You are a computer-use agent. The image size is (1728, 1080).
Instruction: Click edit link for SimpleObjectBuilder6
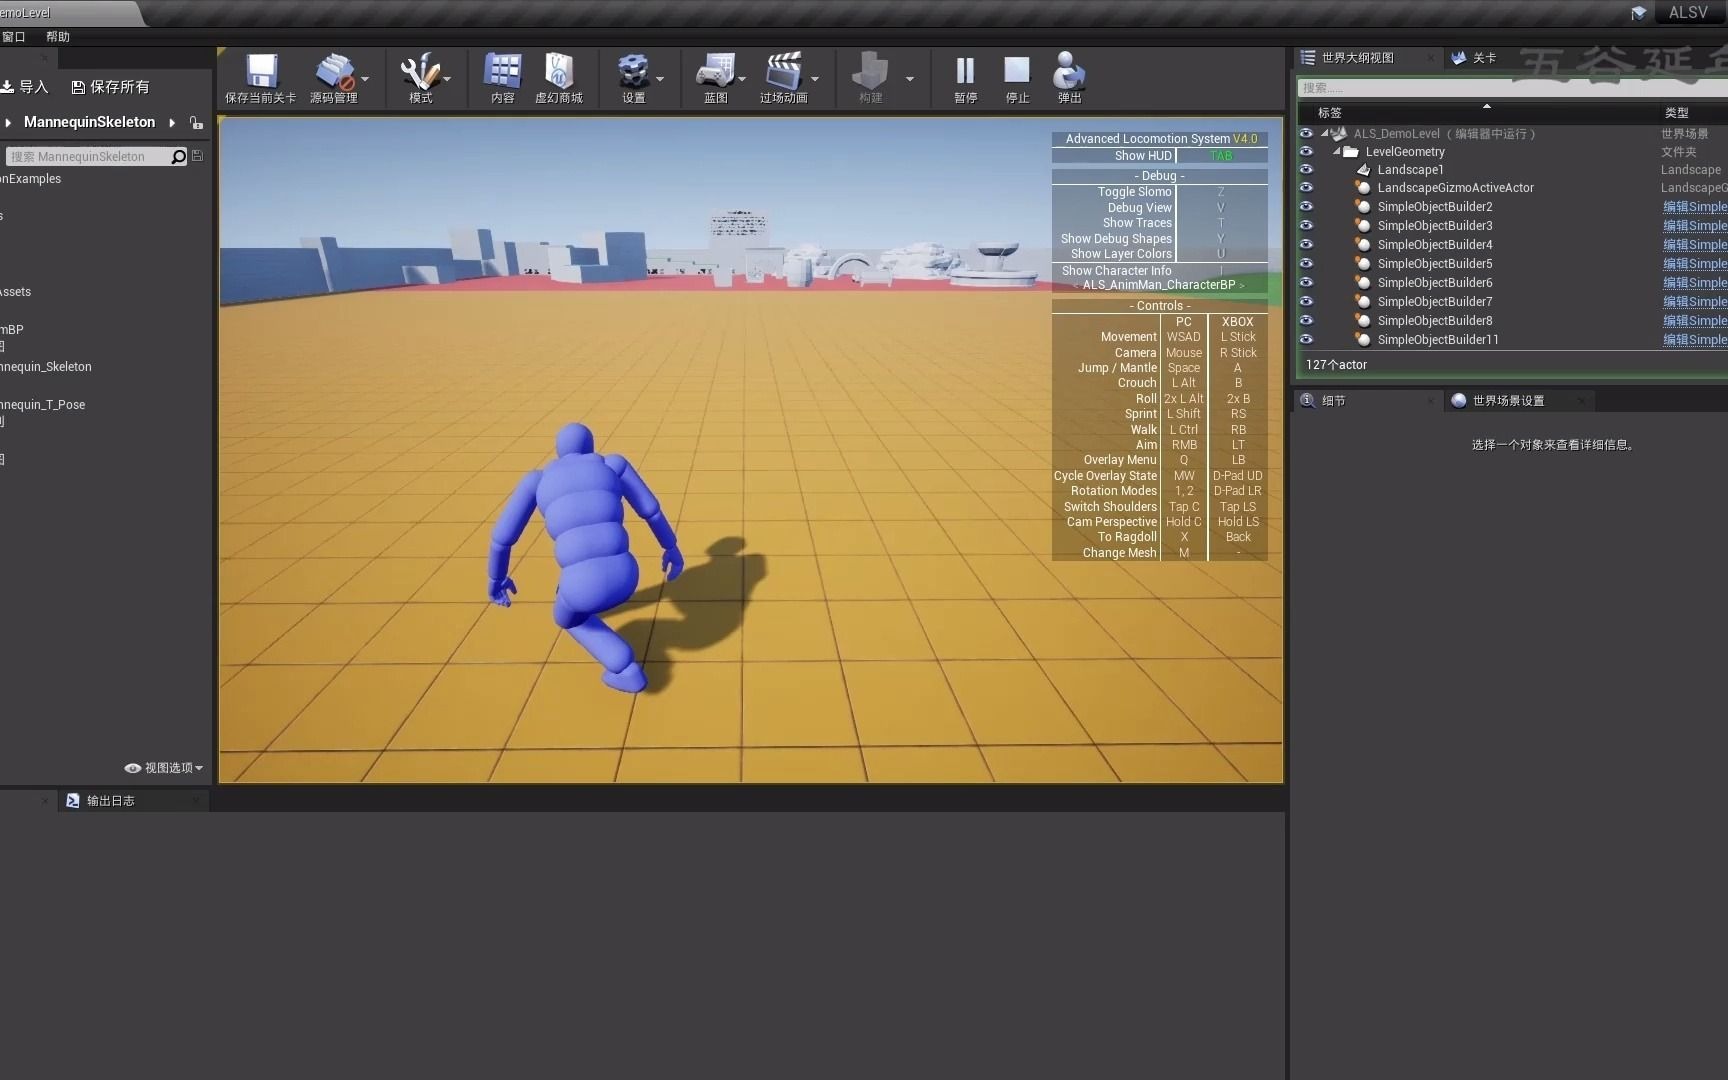[1695, 283]
